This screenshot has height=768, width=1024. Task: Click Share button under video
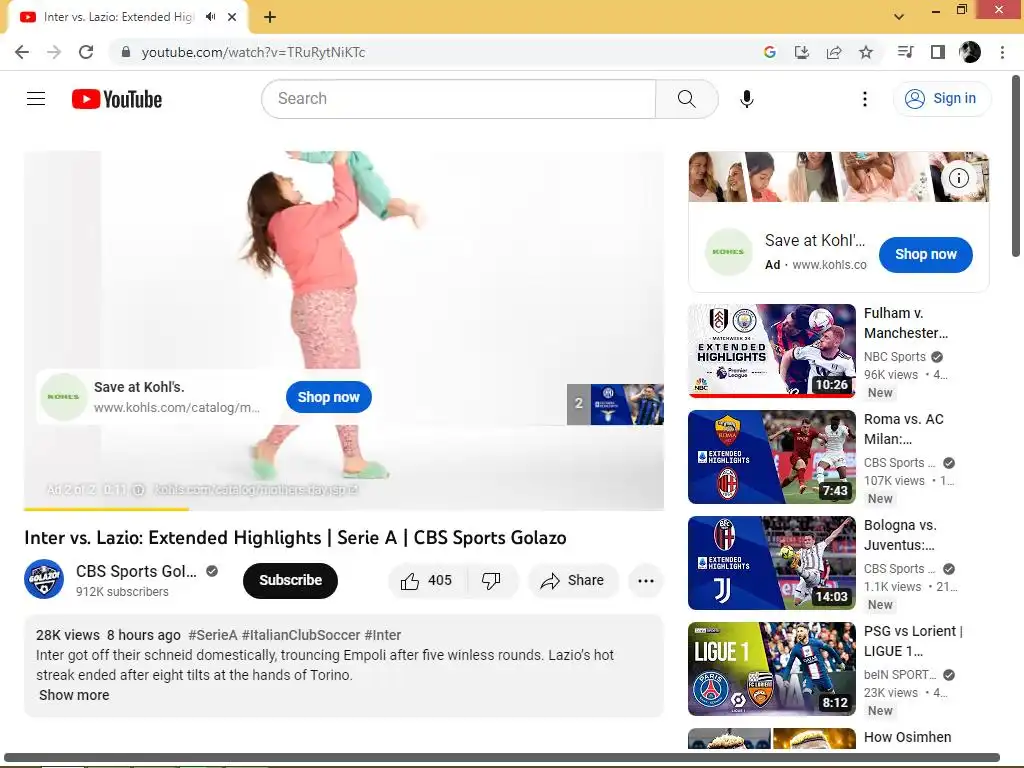[573, 581]
